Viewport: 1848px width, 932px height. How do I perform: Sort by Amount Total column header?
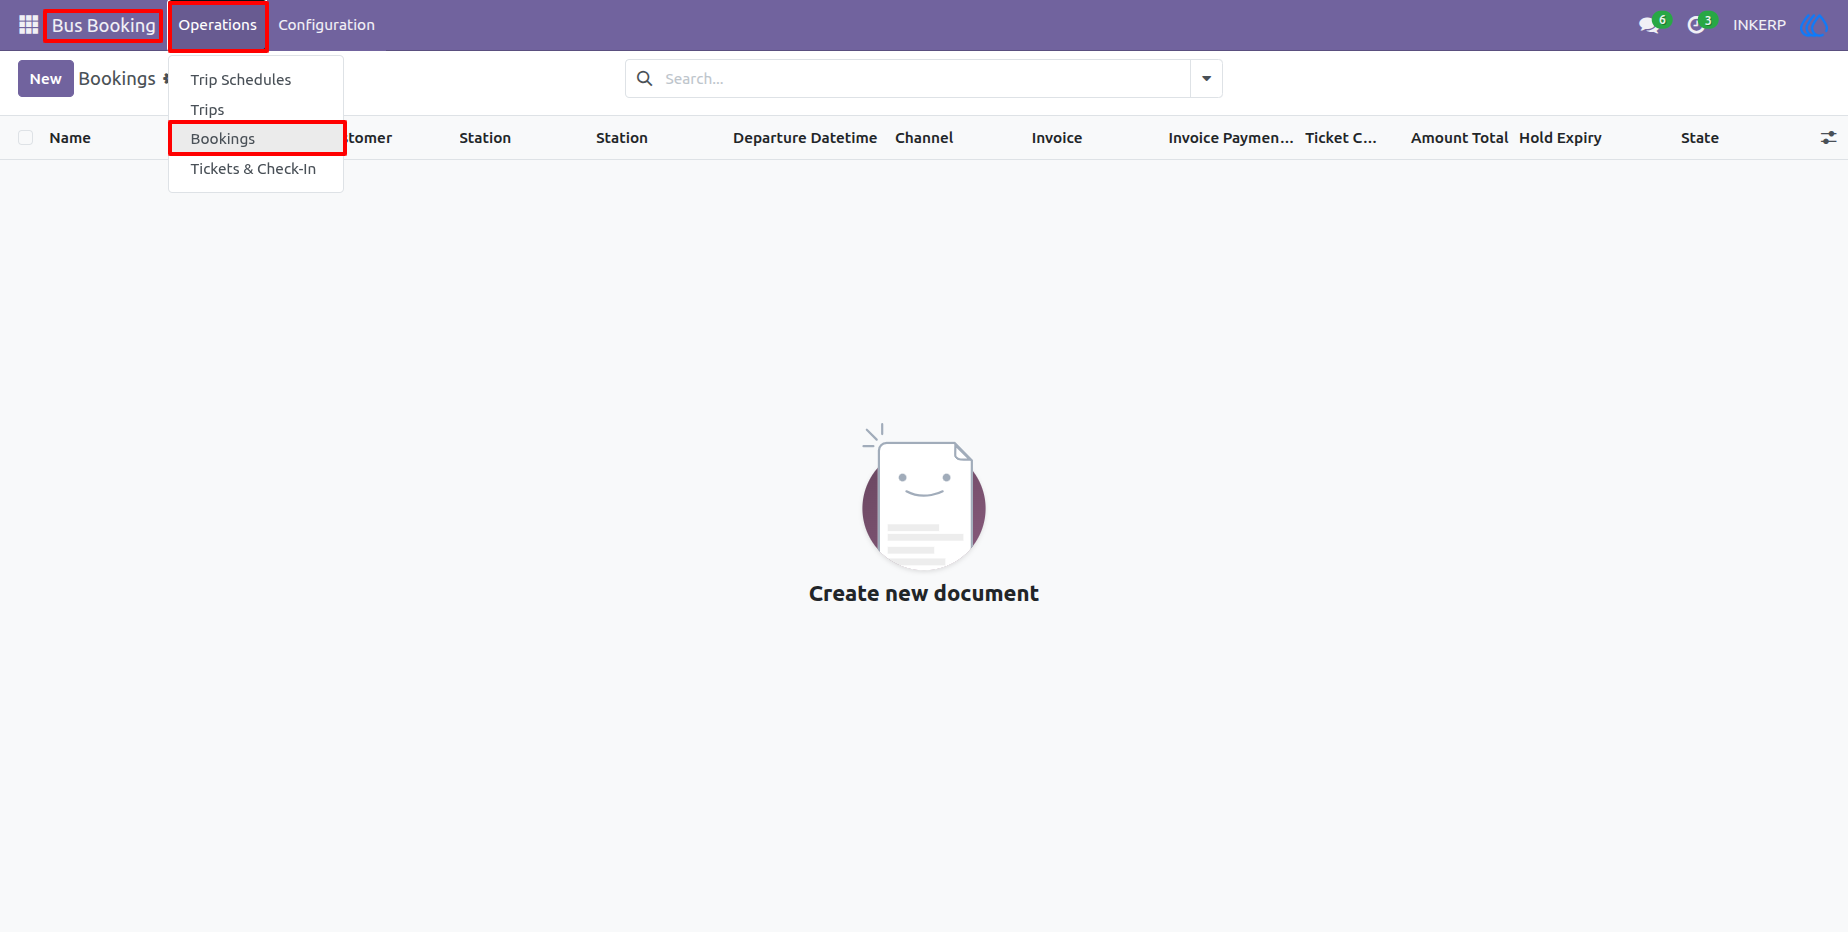pyautogui.click(x=1459, y=138)
